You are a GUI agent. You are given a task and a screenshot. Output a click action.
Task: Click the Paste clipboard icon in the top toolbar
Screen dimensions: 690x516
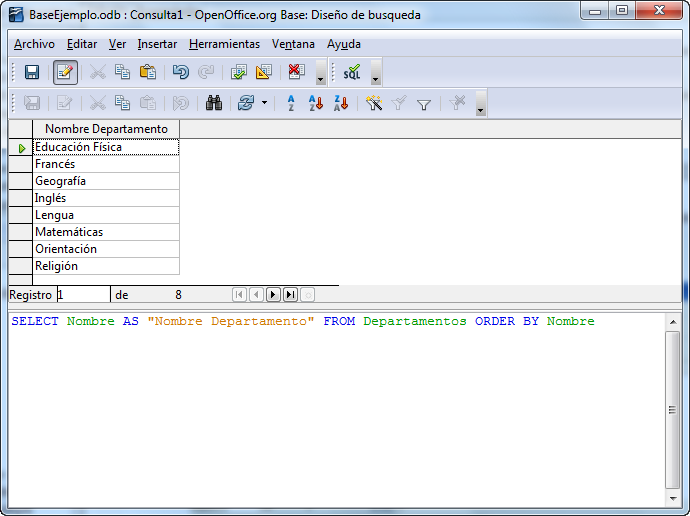coord(148,72)
